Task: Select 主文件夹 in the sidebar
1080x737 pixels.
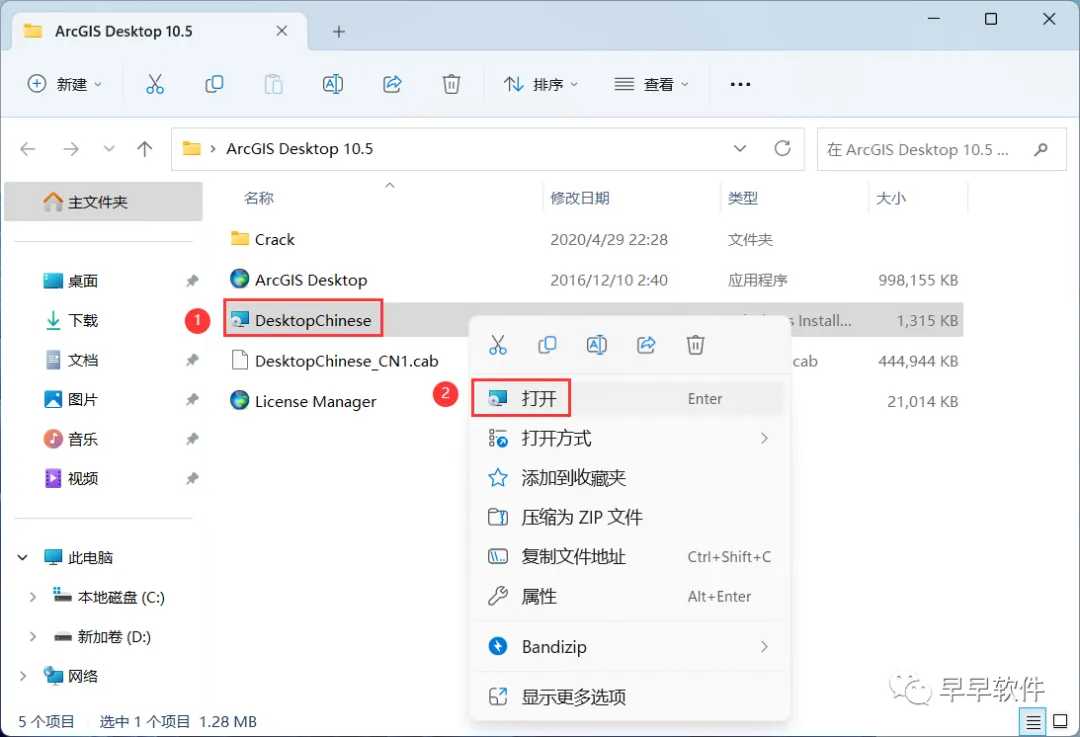Action: (x=103, y=202)
